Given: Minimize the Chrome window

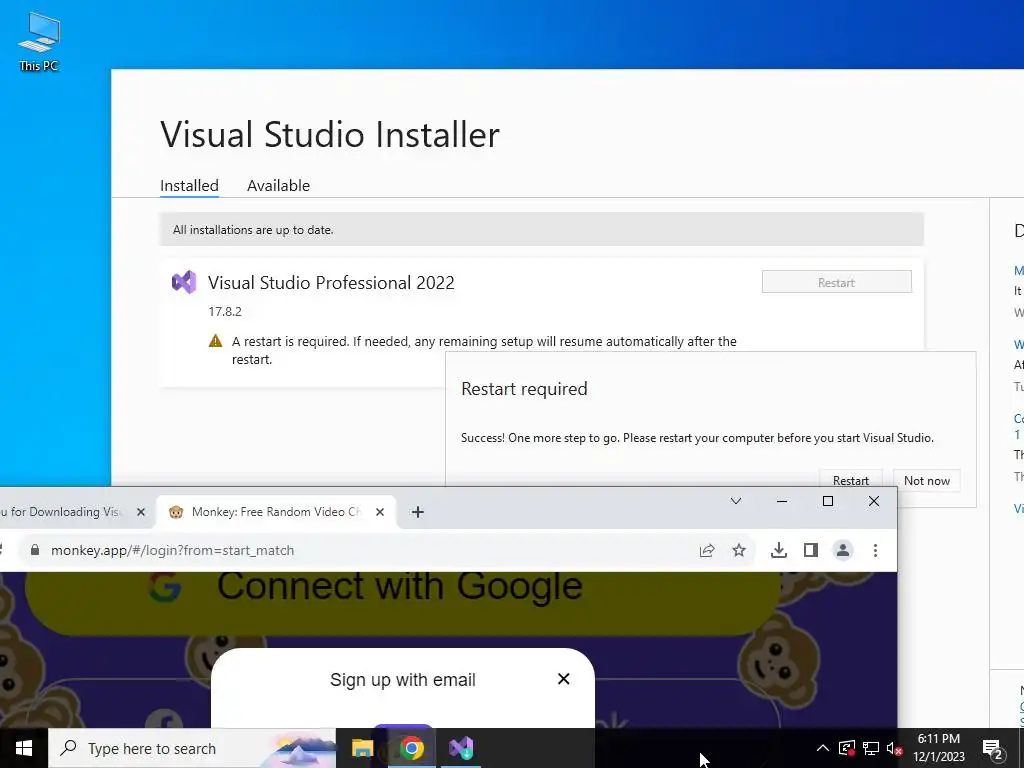Looking at the screenshot, I should pos(782,501).
